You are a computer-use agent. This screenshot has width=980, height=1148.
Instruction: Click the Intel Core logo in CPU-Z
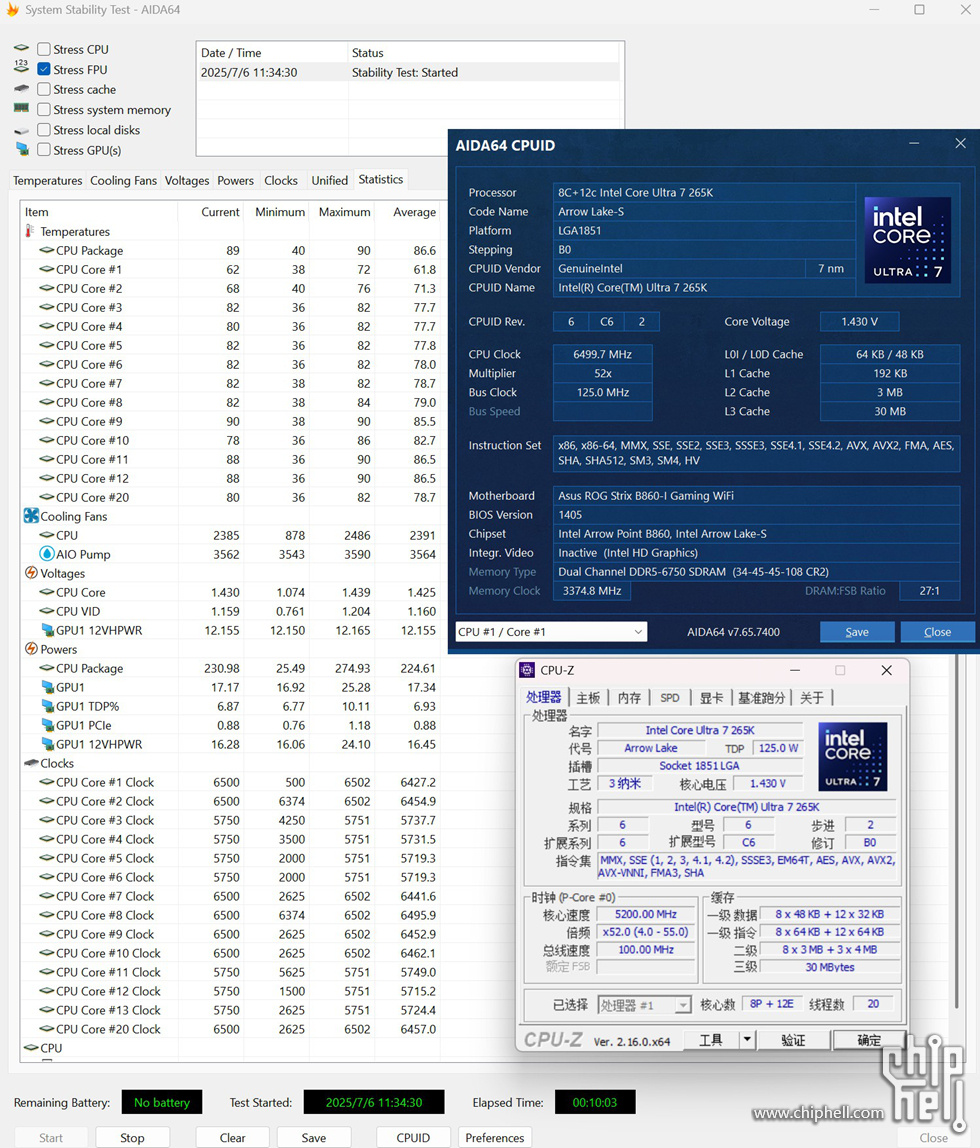click(x=853, y=756)
